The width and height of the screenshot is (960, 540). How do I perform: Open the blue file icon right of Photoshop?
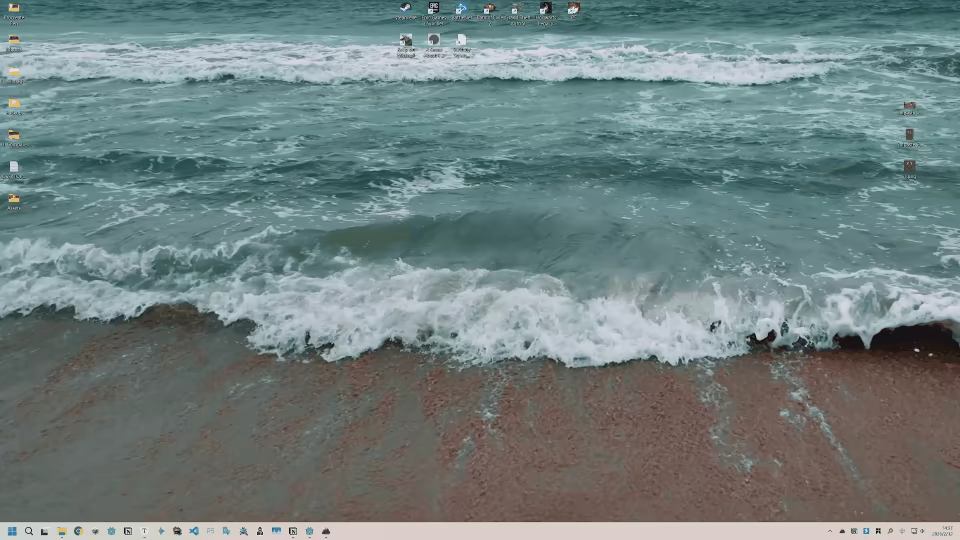pyautogui.click(x=227, y=531)
